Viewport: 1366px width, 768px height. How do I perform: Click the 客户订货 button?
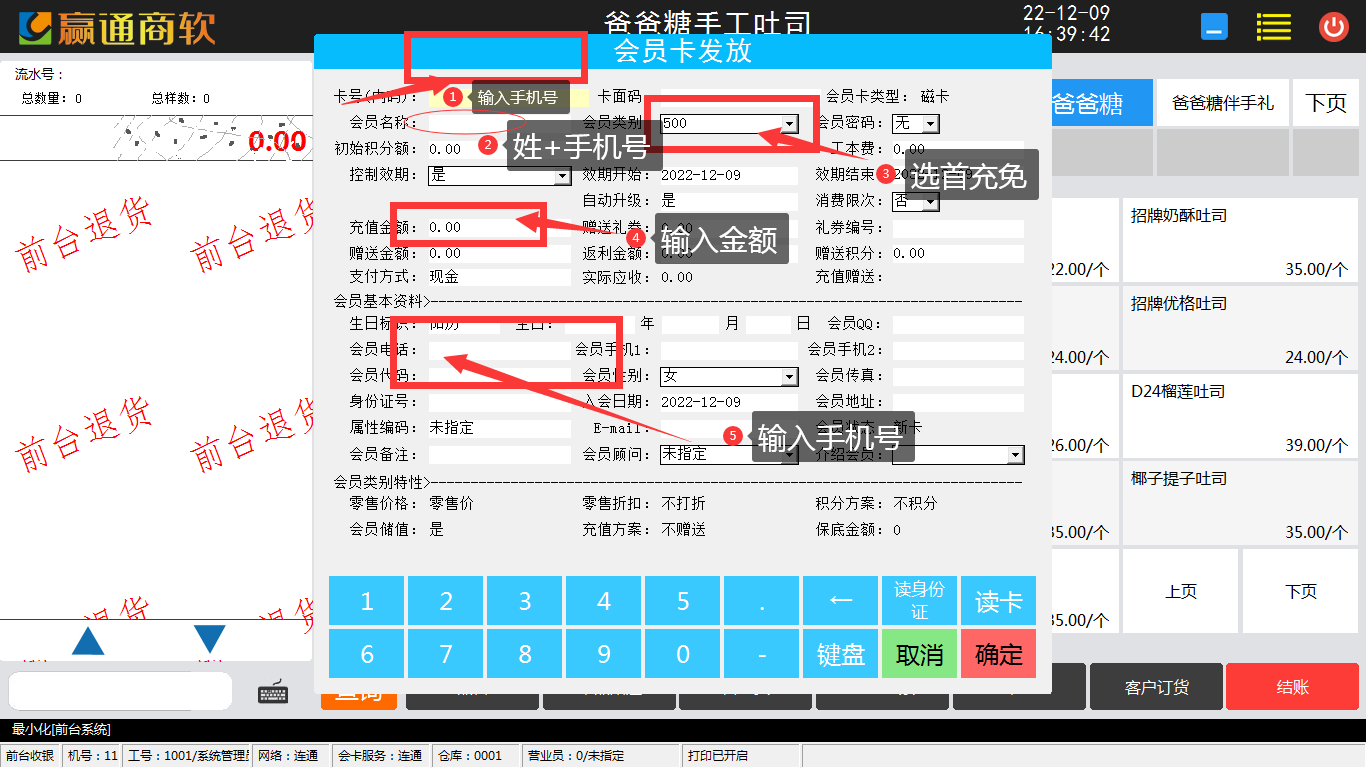coord(1156,687)
